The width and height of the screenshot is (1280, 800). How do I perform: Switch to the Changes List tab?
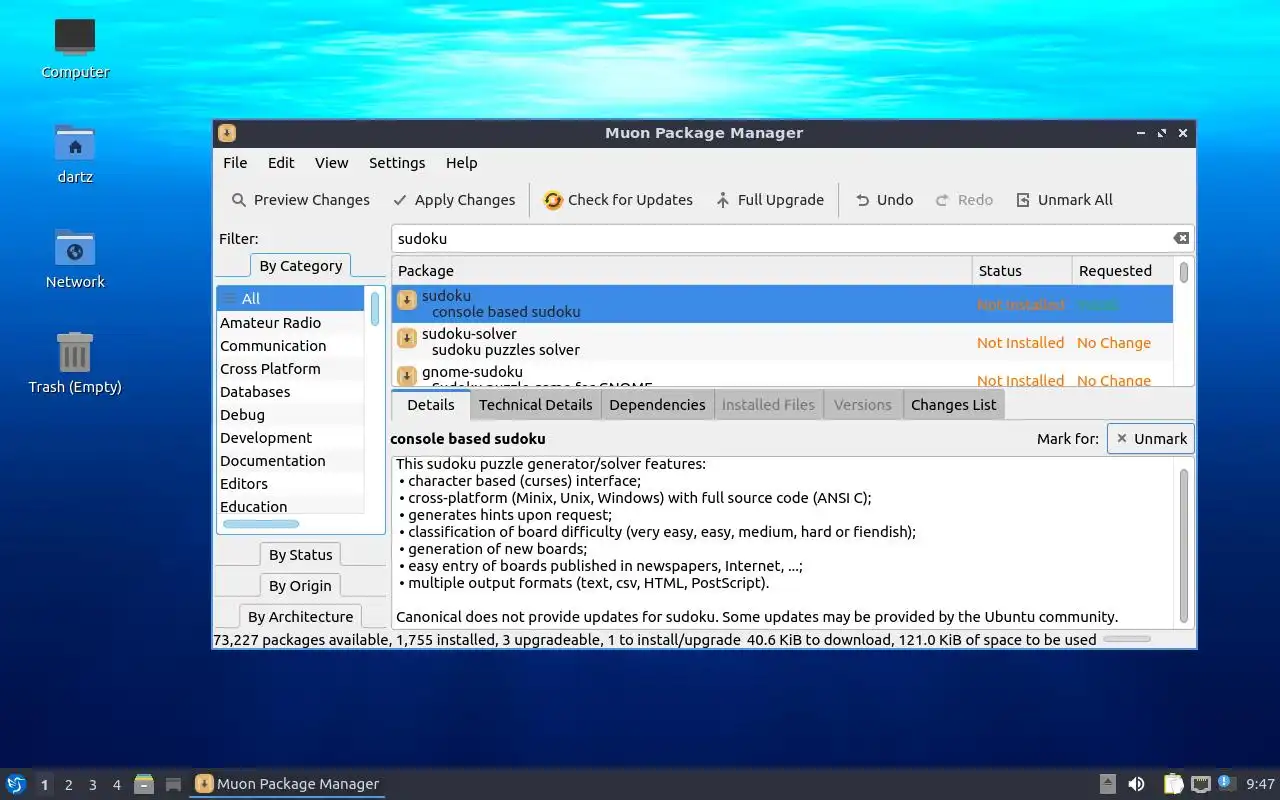pos(953,405)
